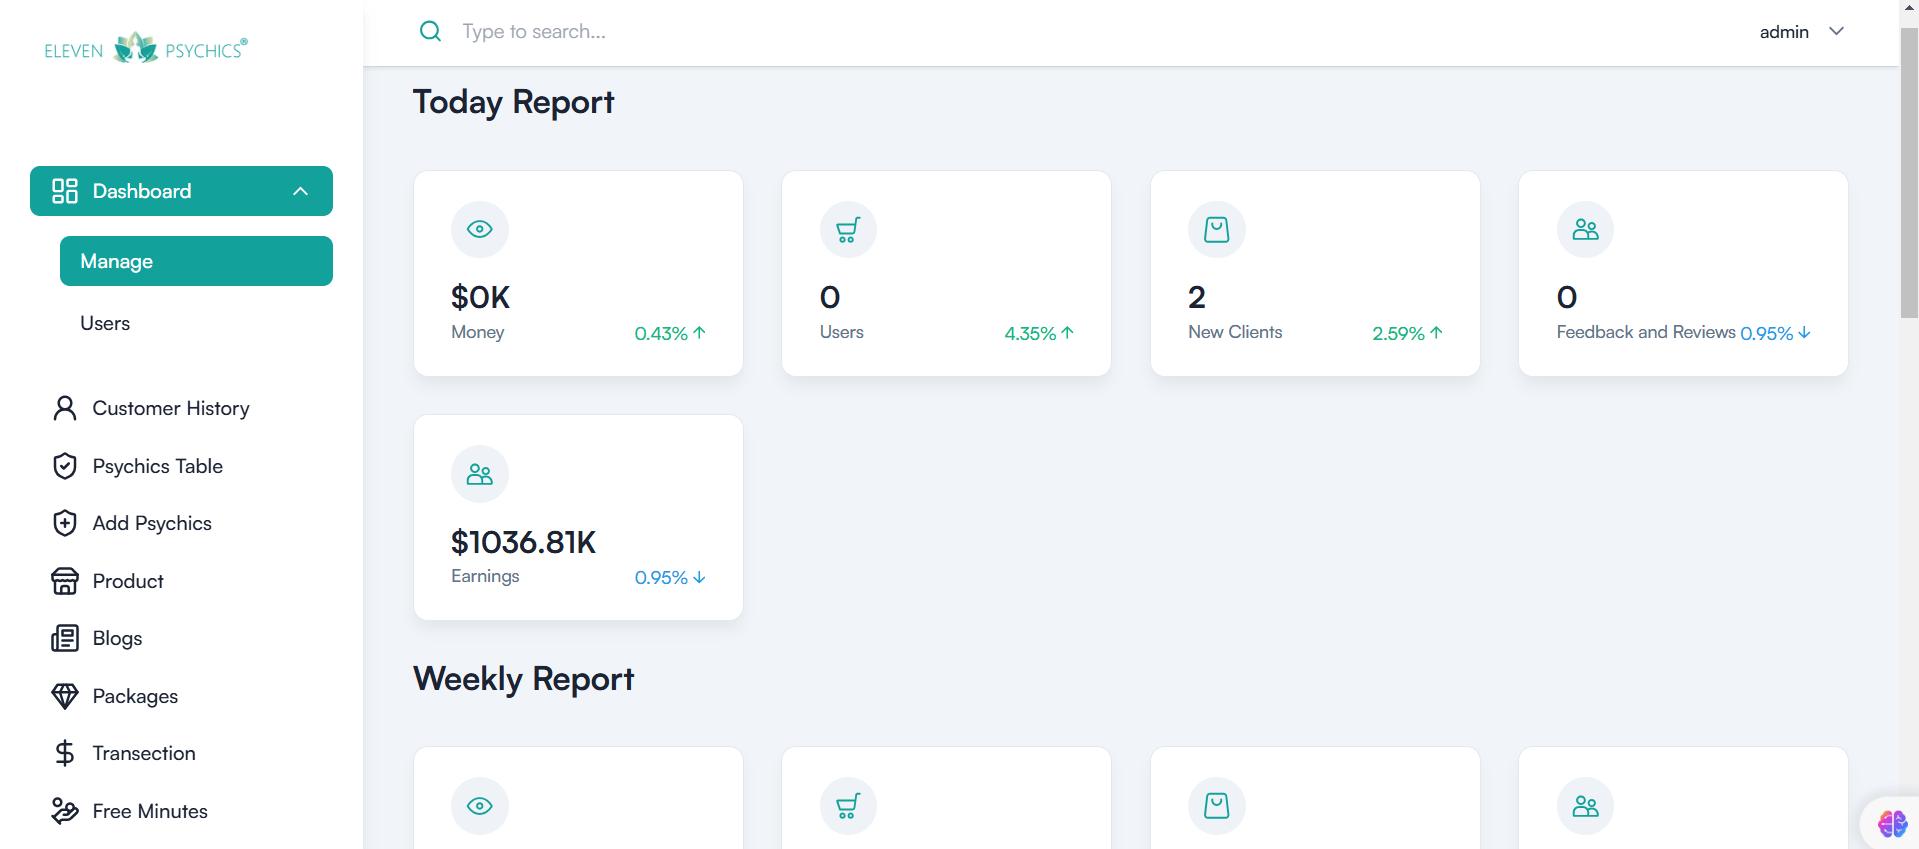This screenshot has height=849, width=1919.
Task: Click the 0.95% Feedback and Reviews indicator
Action: tap(1775, 333)
